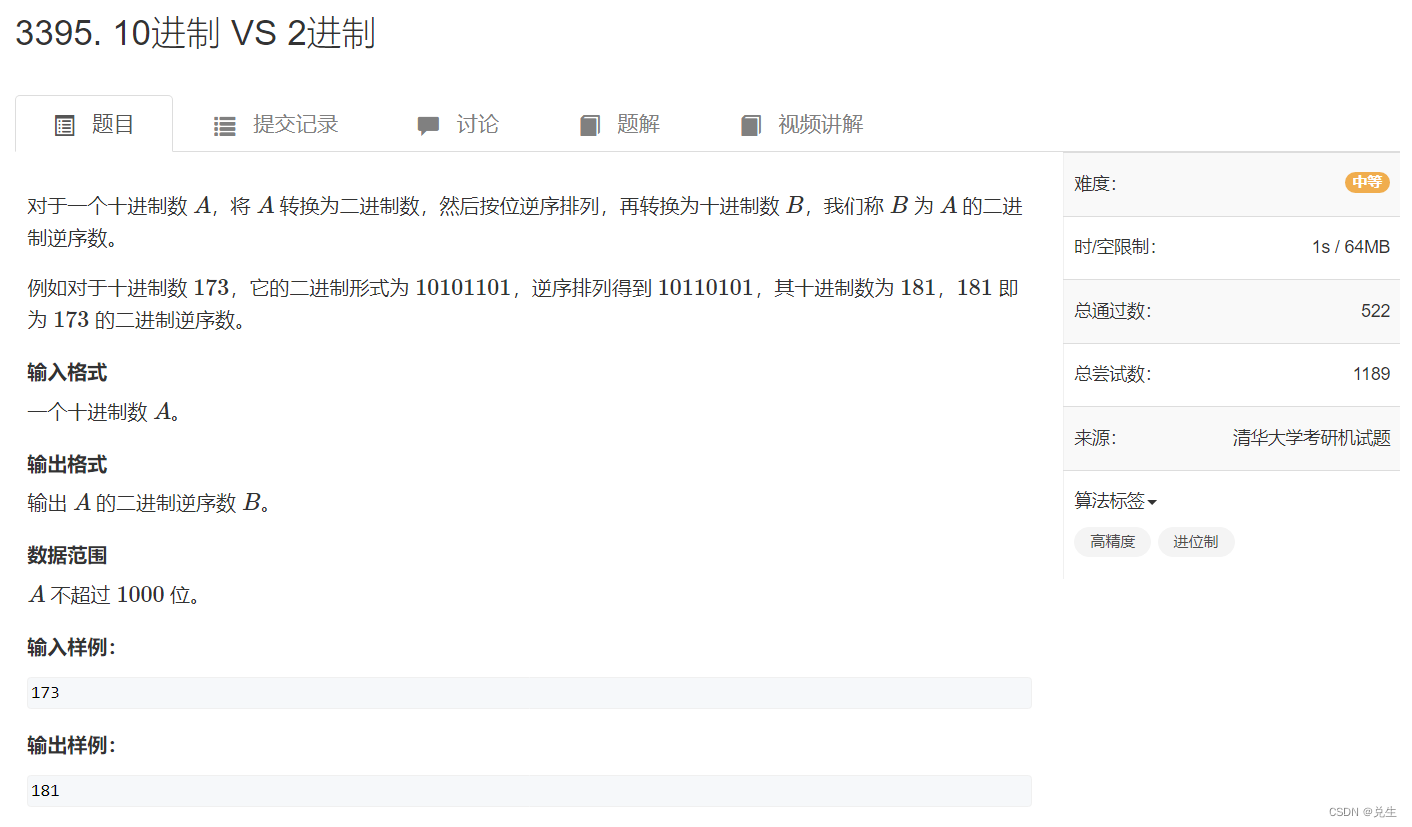Click the 高精度 tag icon pill

pyautogui.click(x=1112, y=541)
